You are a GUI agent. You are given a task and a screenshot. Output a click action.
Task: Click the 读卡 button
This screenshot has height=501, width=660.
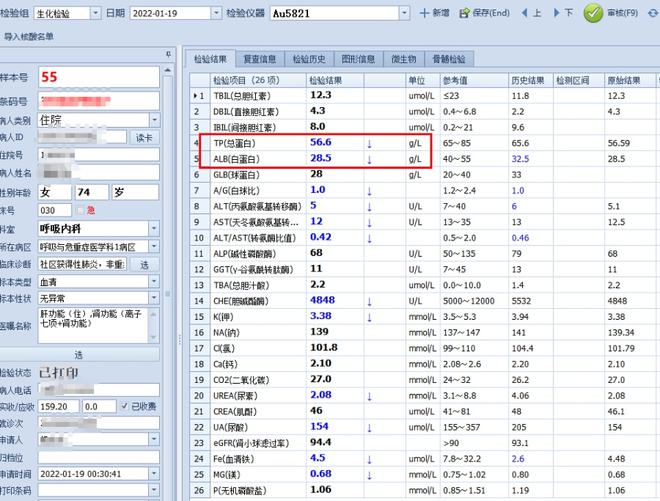[144, 138]
